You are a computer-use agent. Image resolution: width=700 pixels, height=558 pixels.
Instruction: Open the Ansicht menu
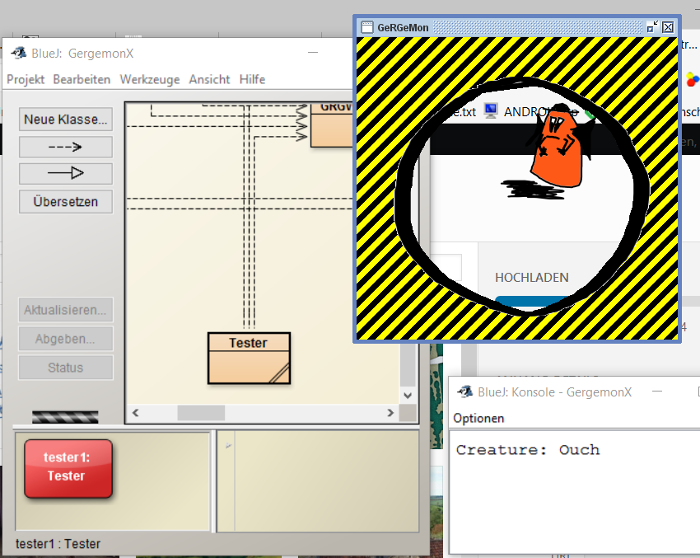[209, 79]
